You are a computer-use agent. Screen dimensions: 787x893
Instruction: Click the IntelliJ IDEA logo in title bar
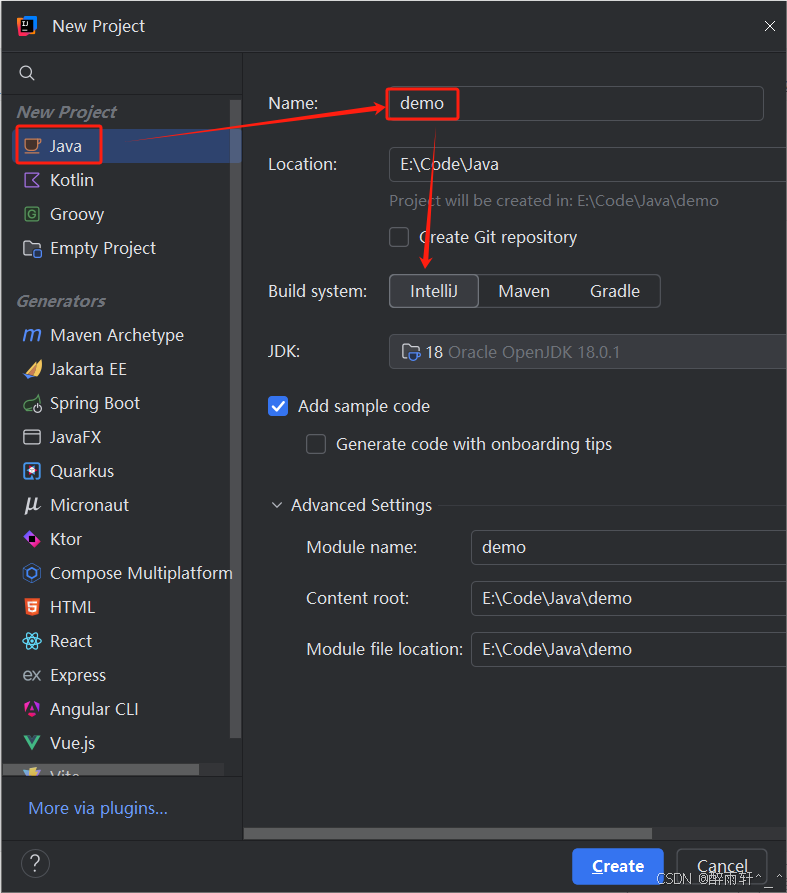27,26
